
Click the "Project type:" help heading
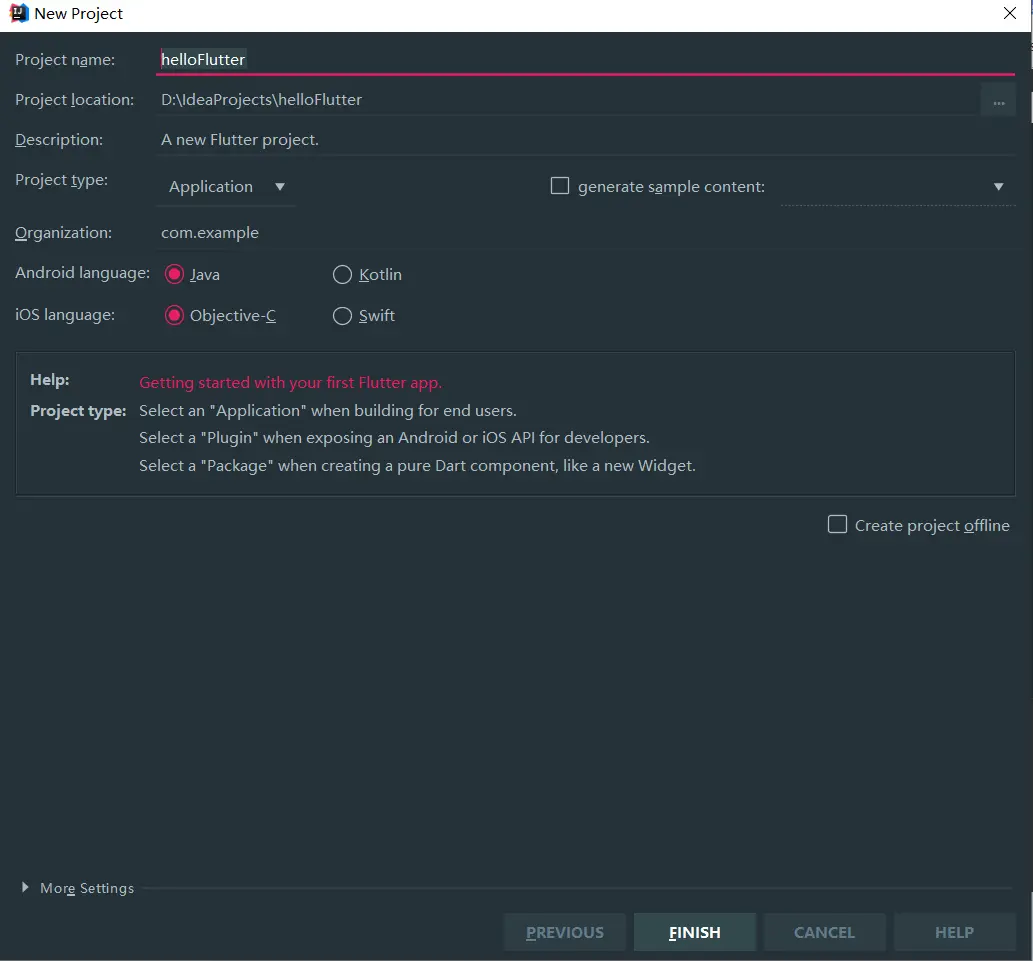pyautogui.click(x=78, y=410)
